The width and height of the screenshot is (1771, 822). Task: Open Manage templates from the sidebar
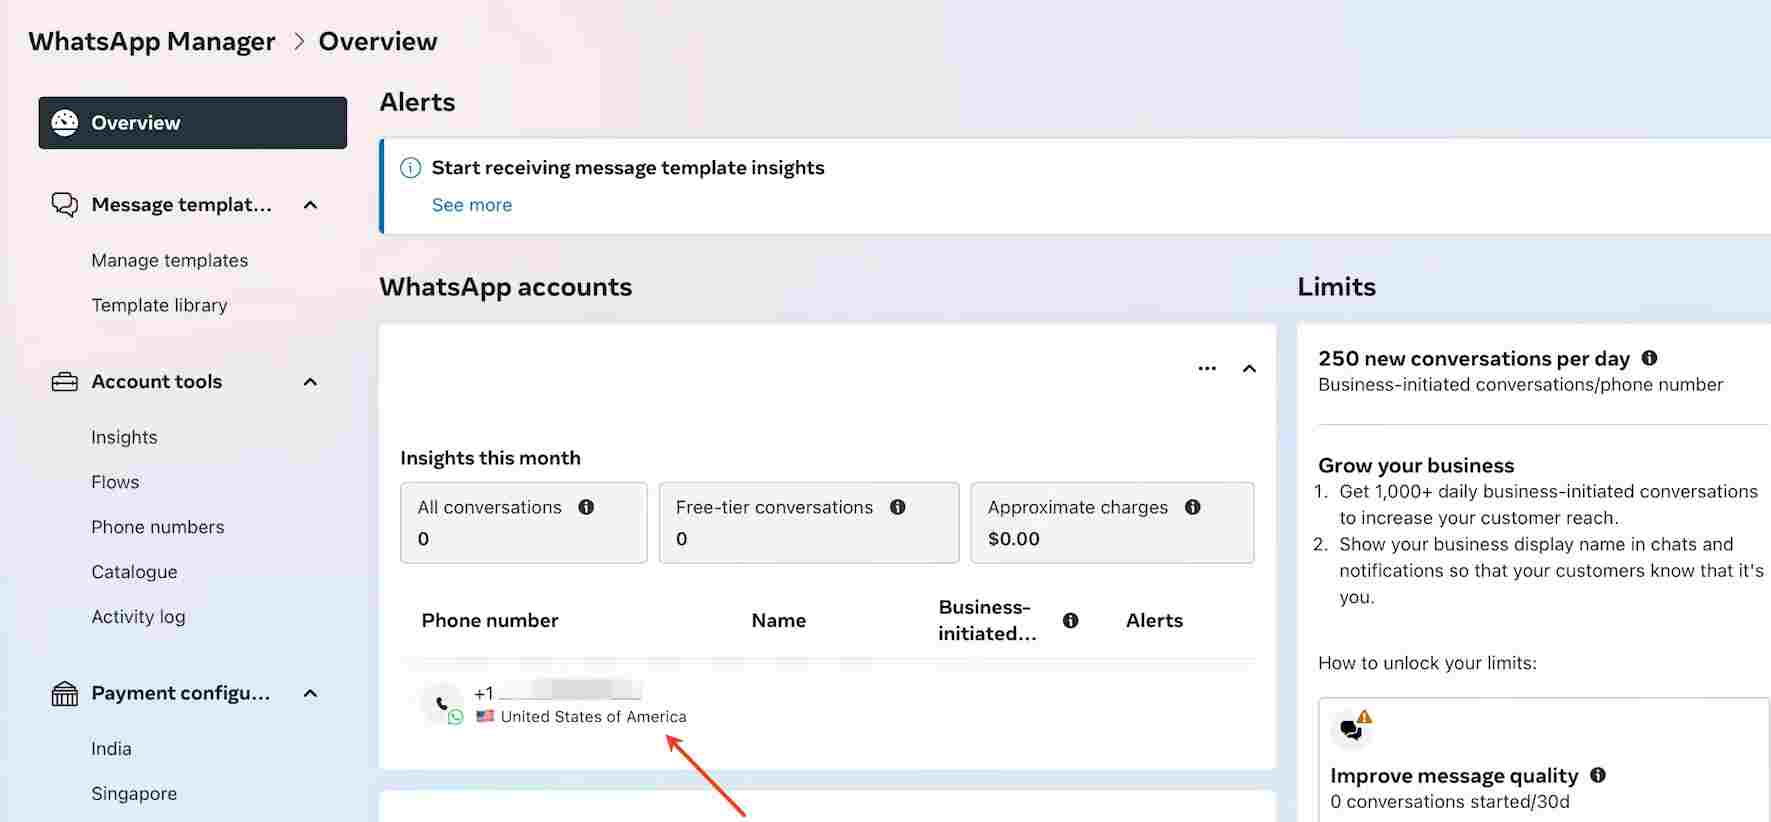tap(170, 260)
